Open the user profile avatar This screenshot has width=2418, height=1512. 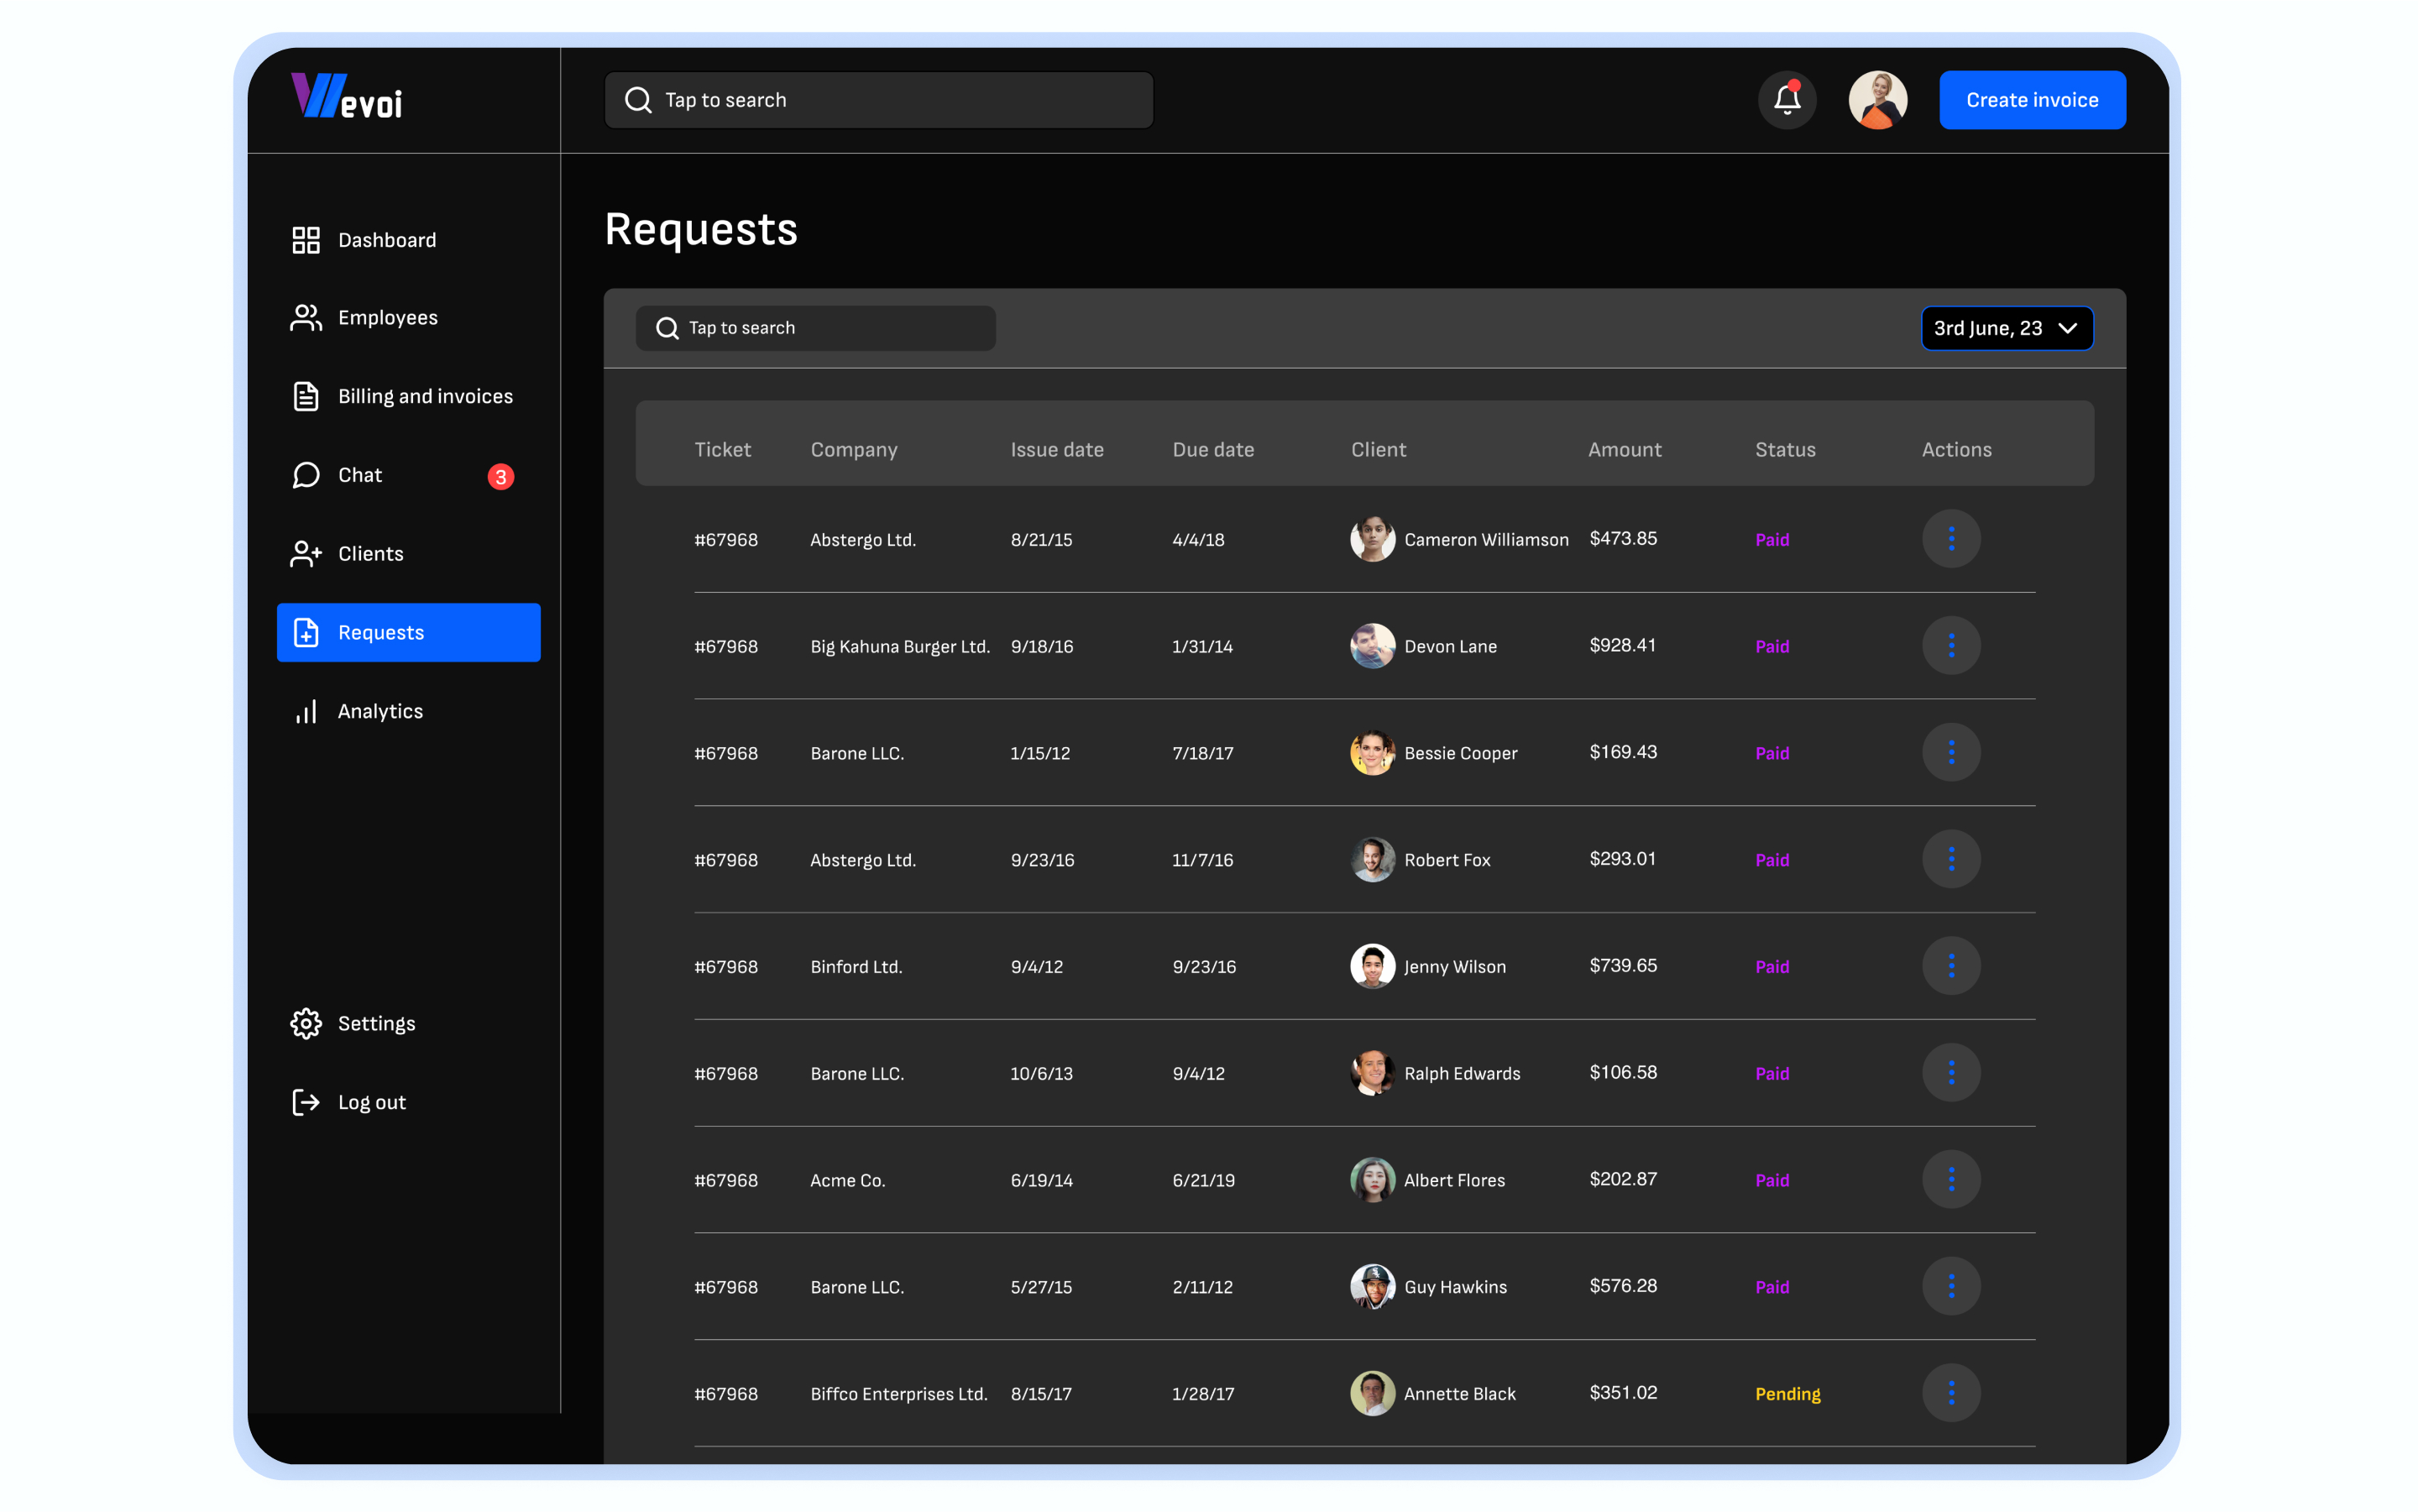point(1877,100)
